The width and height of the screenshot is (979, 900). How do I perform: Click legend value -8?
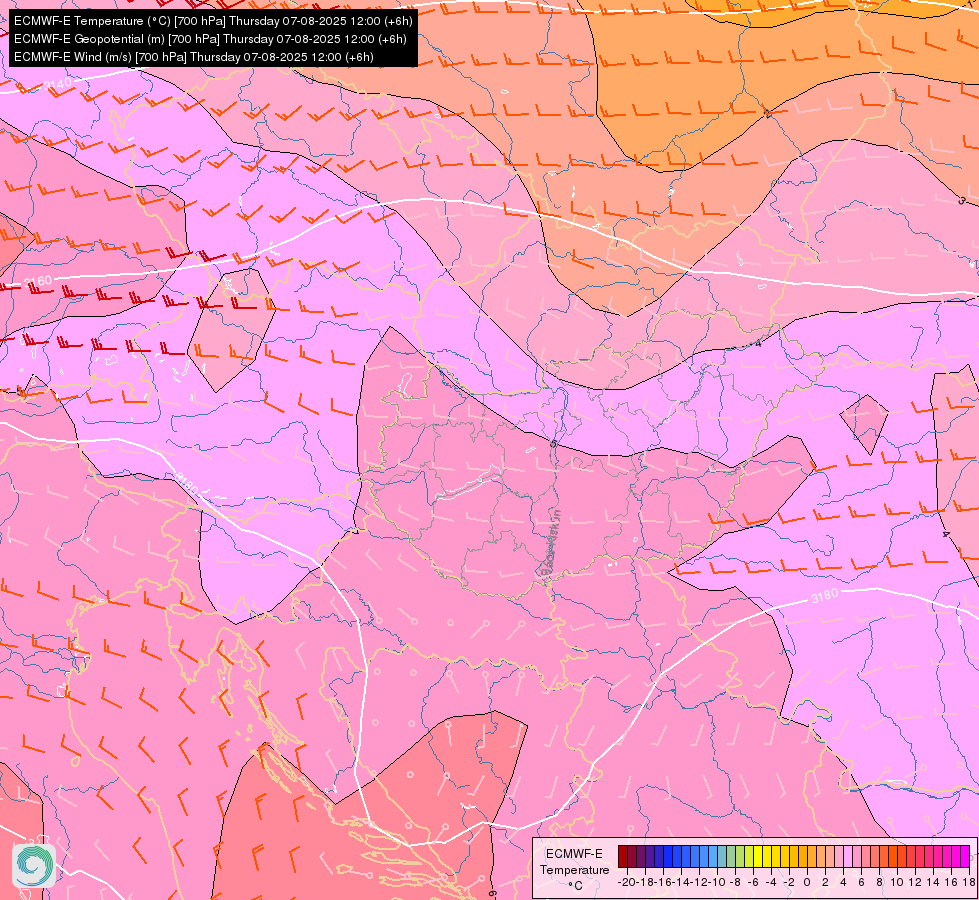pyautogui.click(x=735, y=883)
